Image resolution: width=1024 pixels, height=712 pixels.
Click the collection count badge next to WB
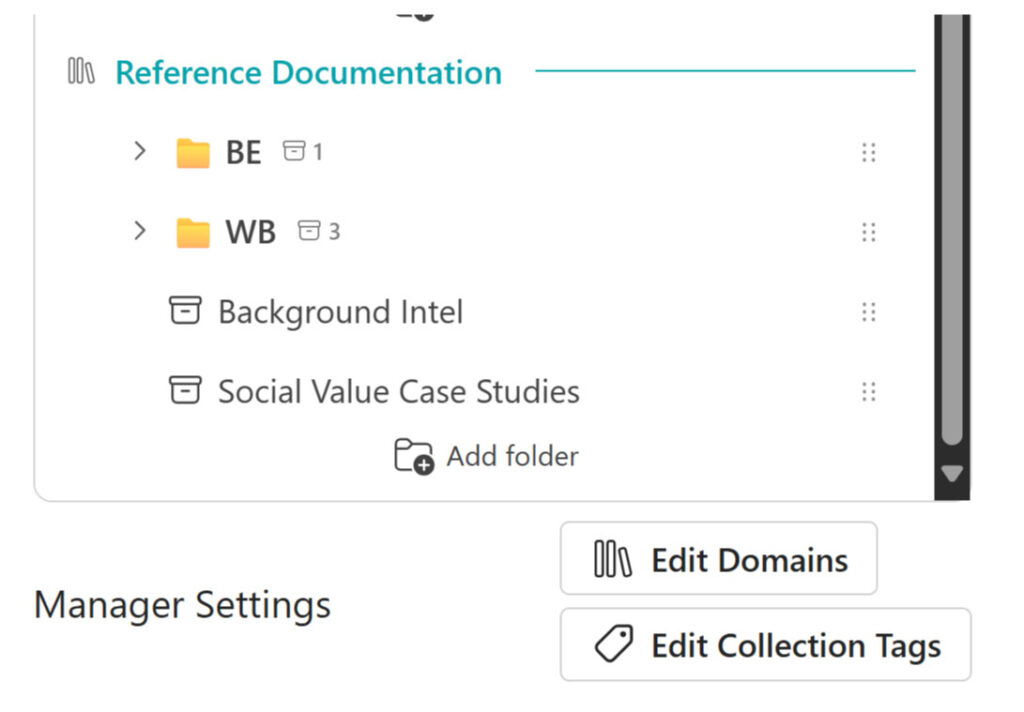[x=319, y=232]
